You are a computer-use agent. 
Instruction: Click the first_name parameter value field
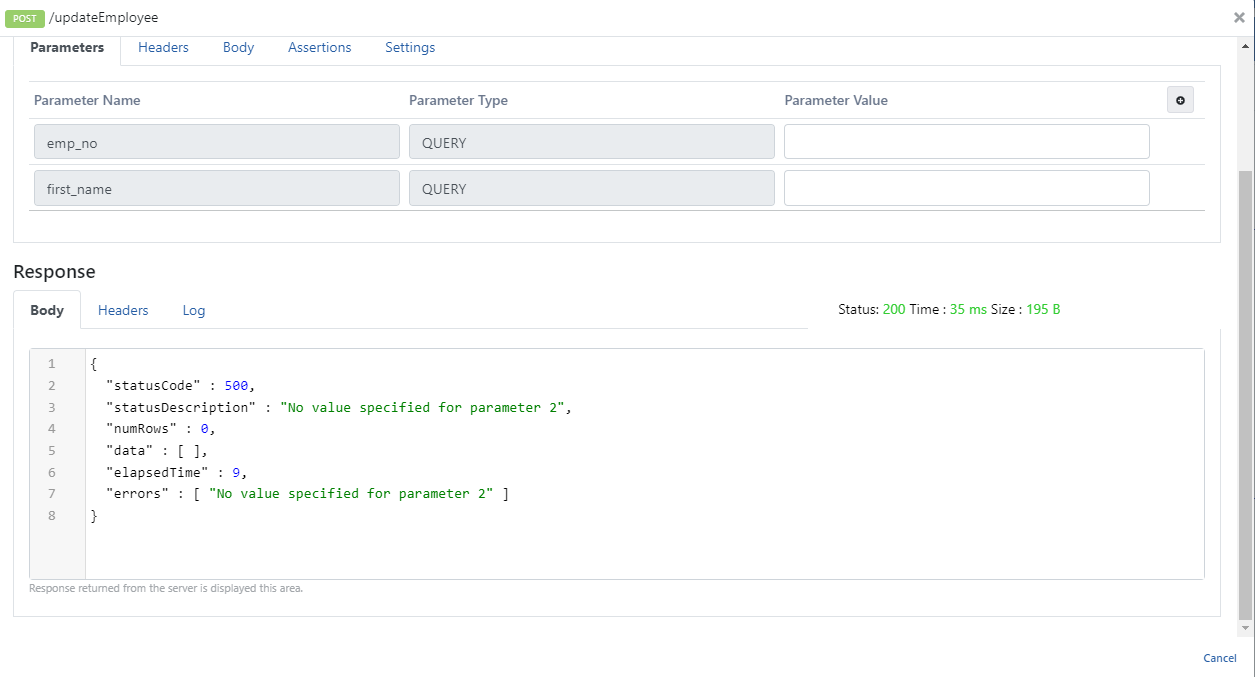(x=966, y=188)
